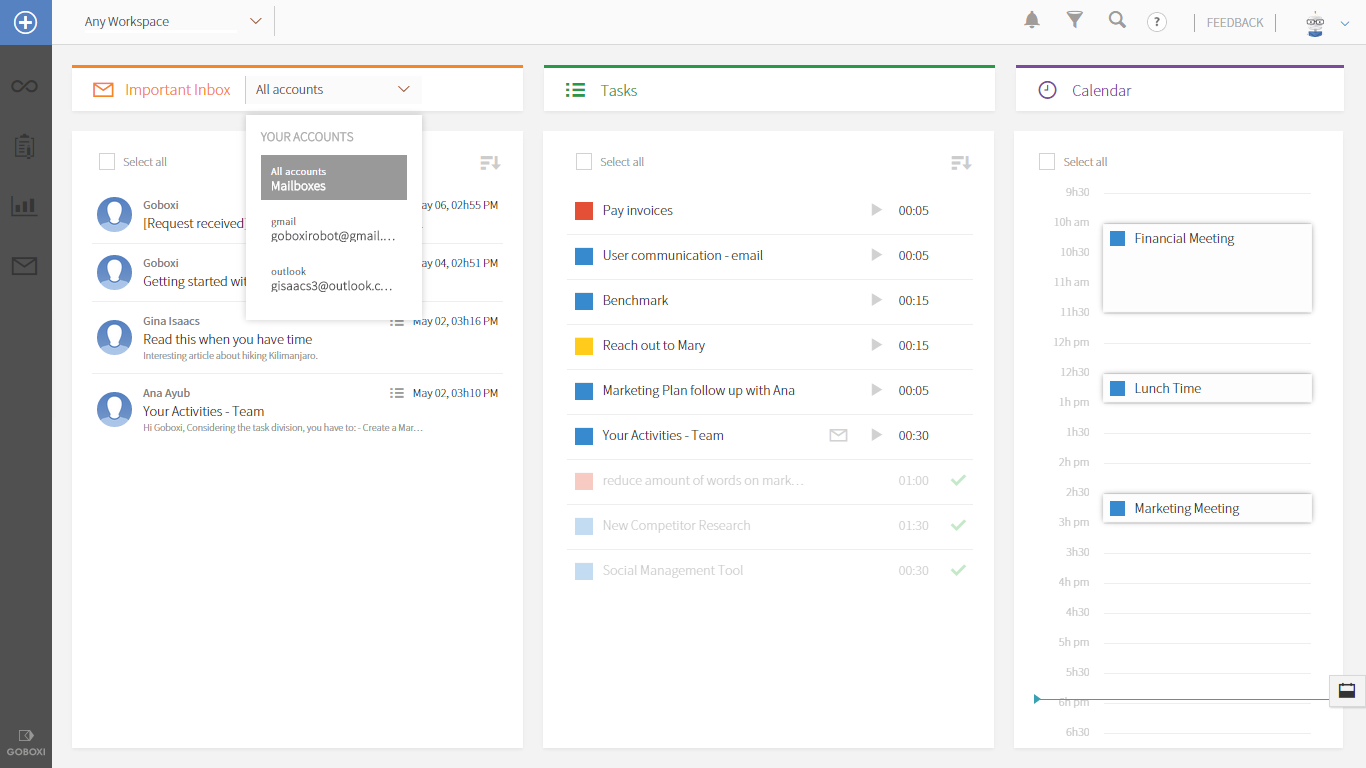1366x768 pixels.
Task: Collapse the All accounts dropdown
Action: 403,90
